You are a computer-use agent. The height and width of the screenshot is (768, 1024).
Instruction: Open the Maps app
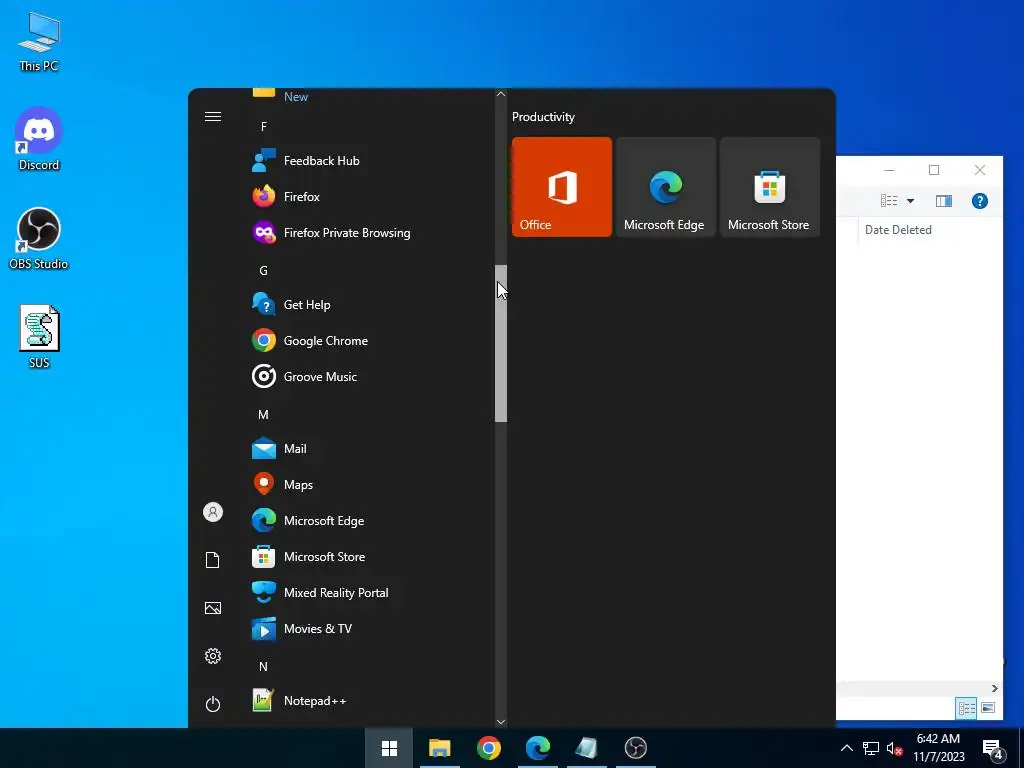coord(369,485)
